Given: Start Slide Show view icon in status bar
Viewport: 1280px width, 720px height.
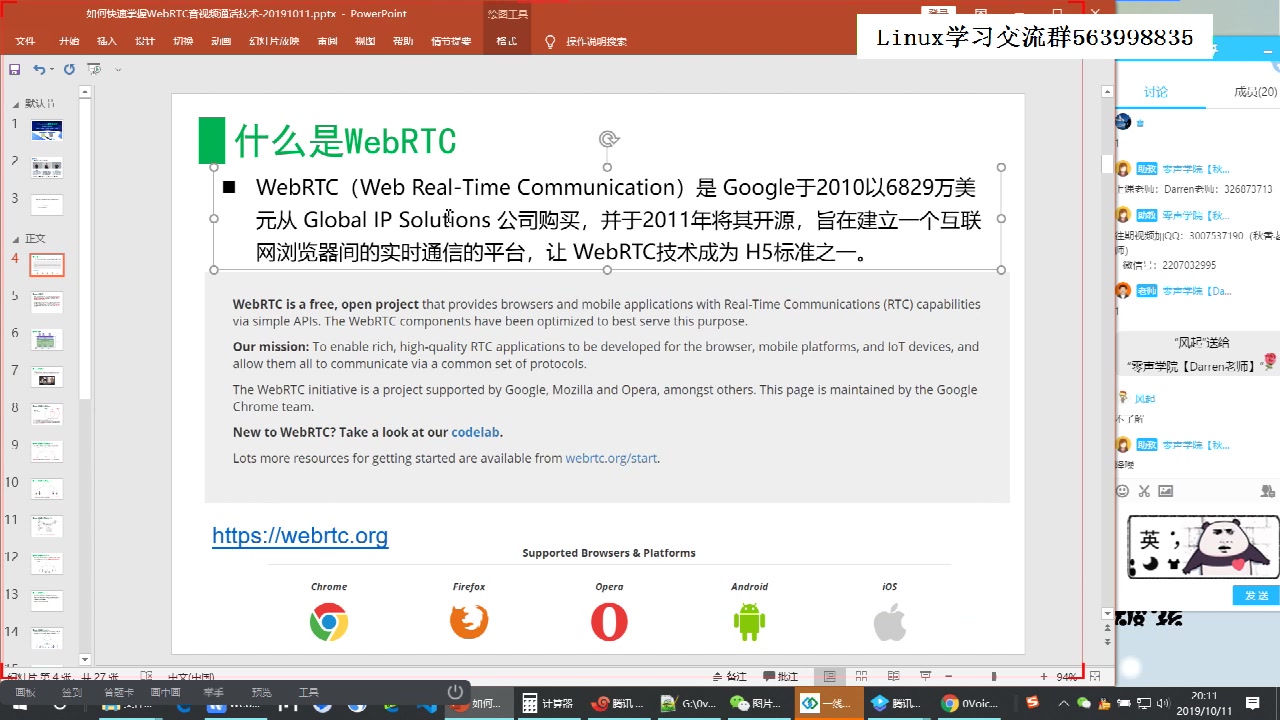Looking at the screenshot, I should [x=925, y=677].
